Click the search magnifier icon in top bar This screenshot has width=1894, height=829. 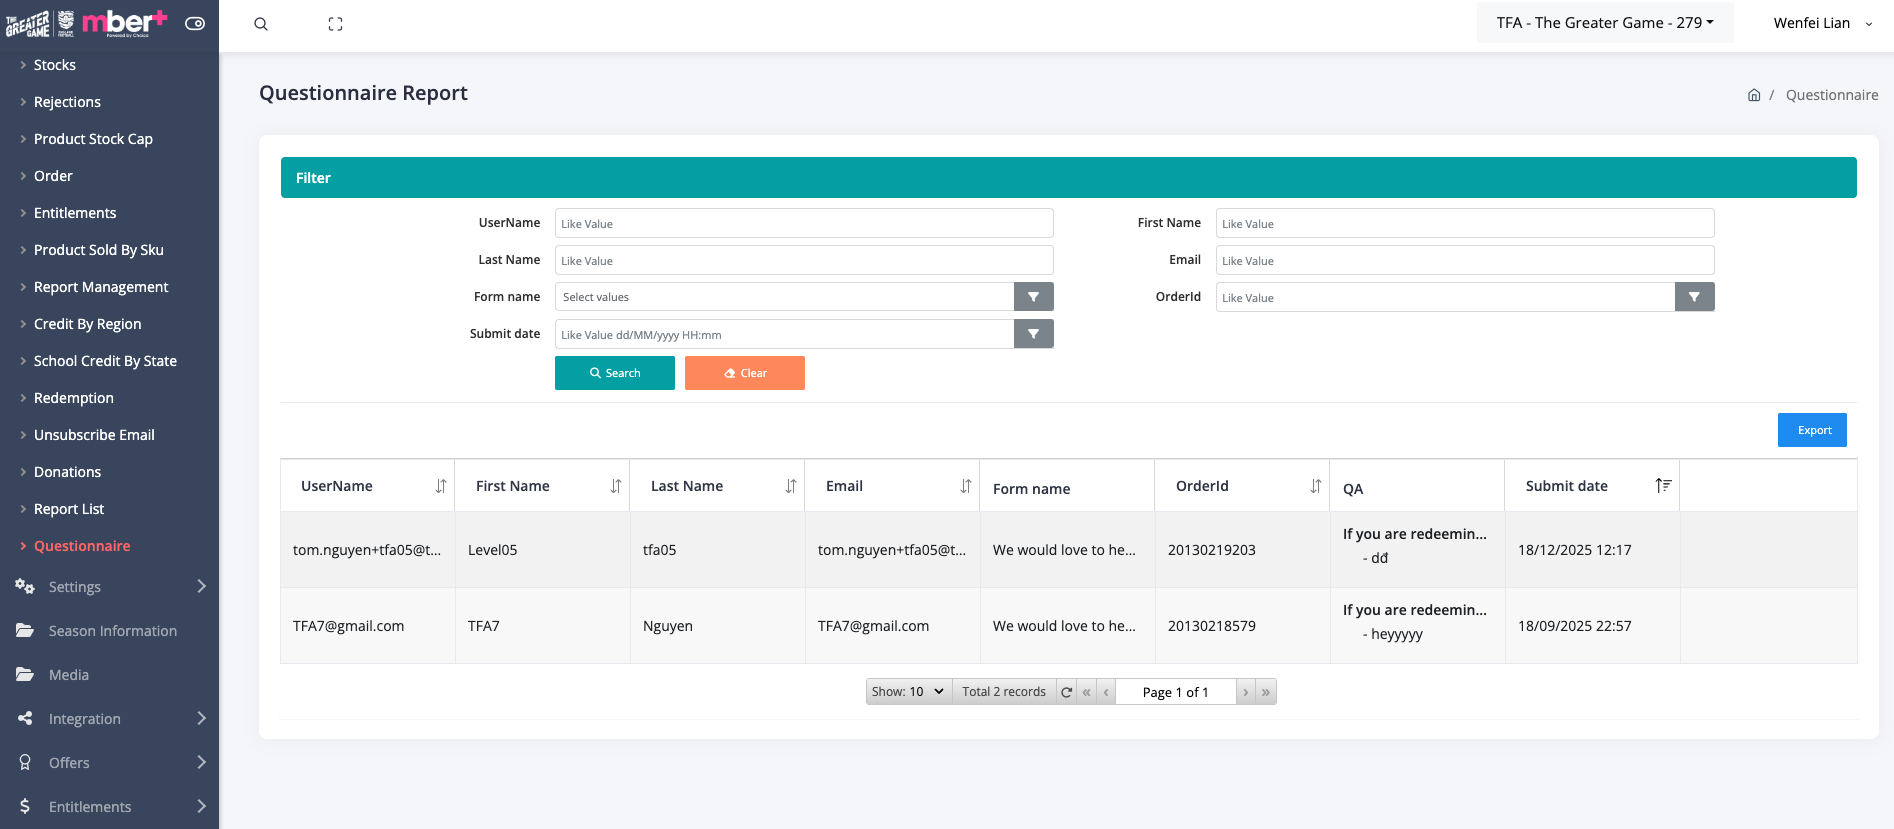(261, 24)
